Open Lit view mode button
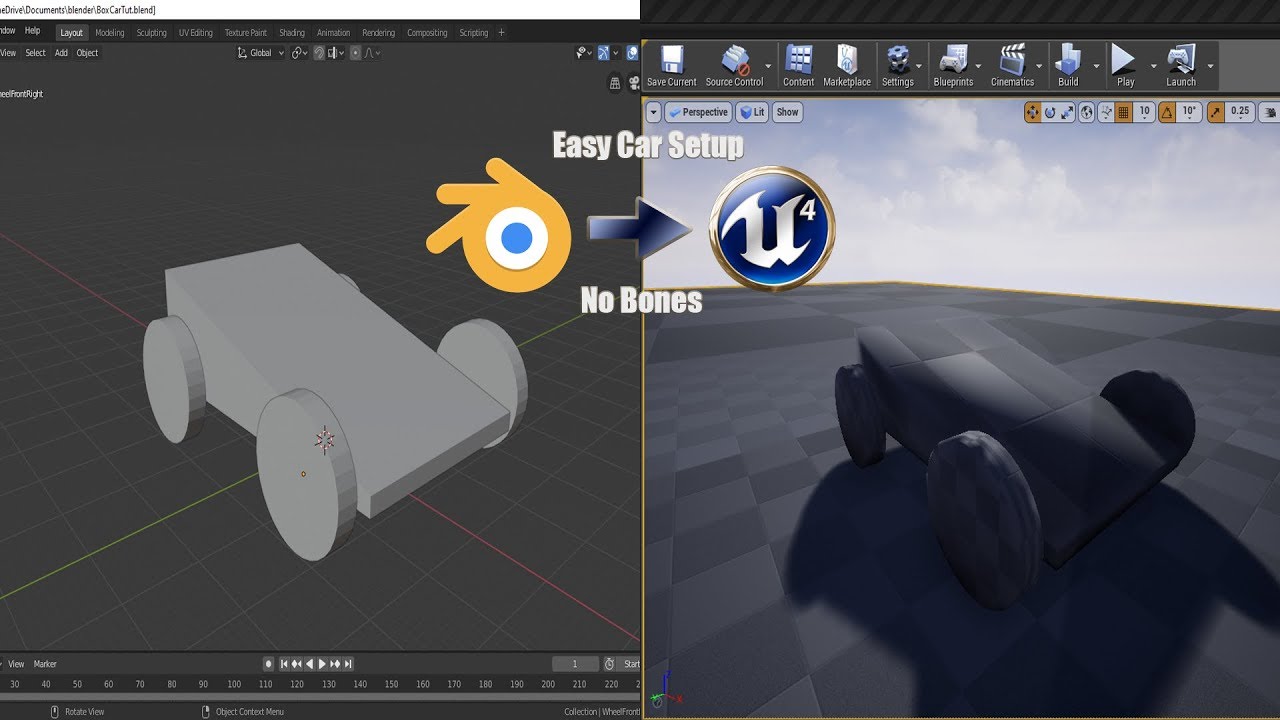This screenshot has height=720, width=1280. point(752,112)
